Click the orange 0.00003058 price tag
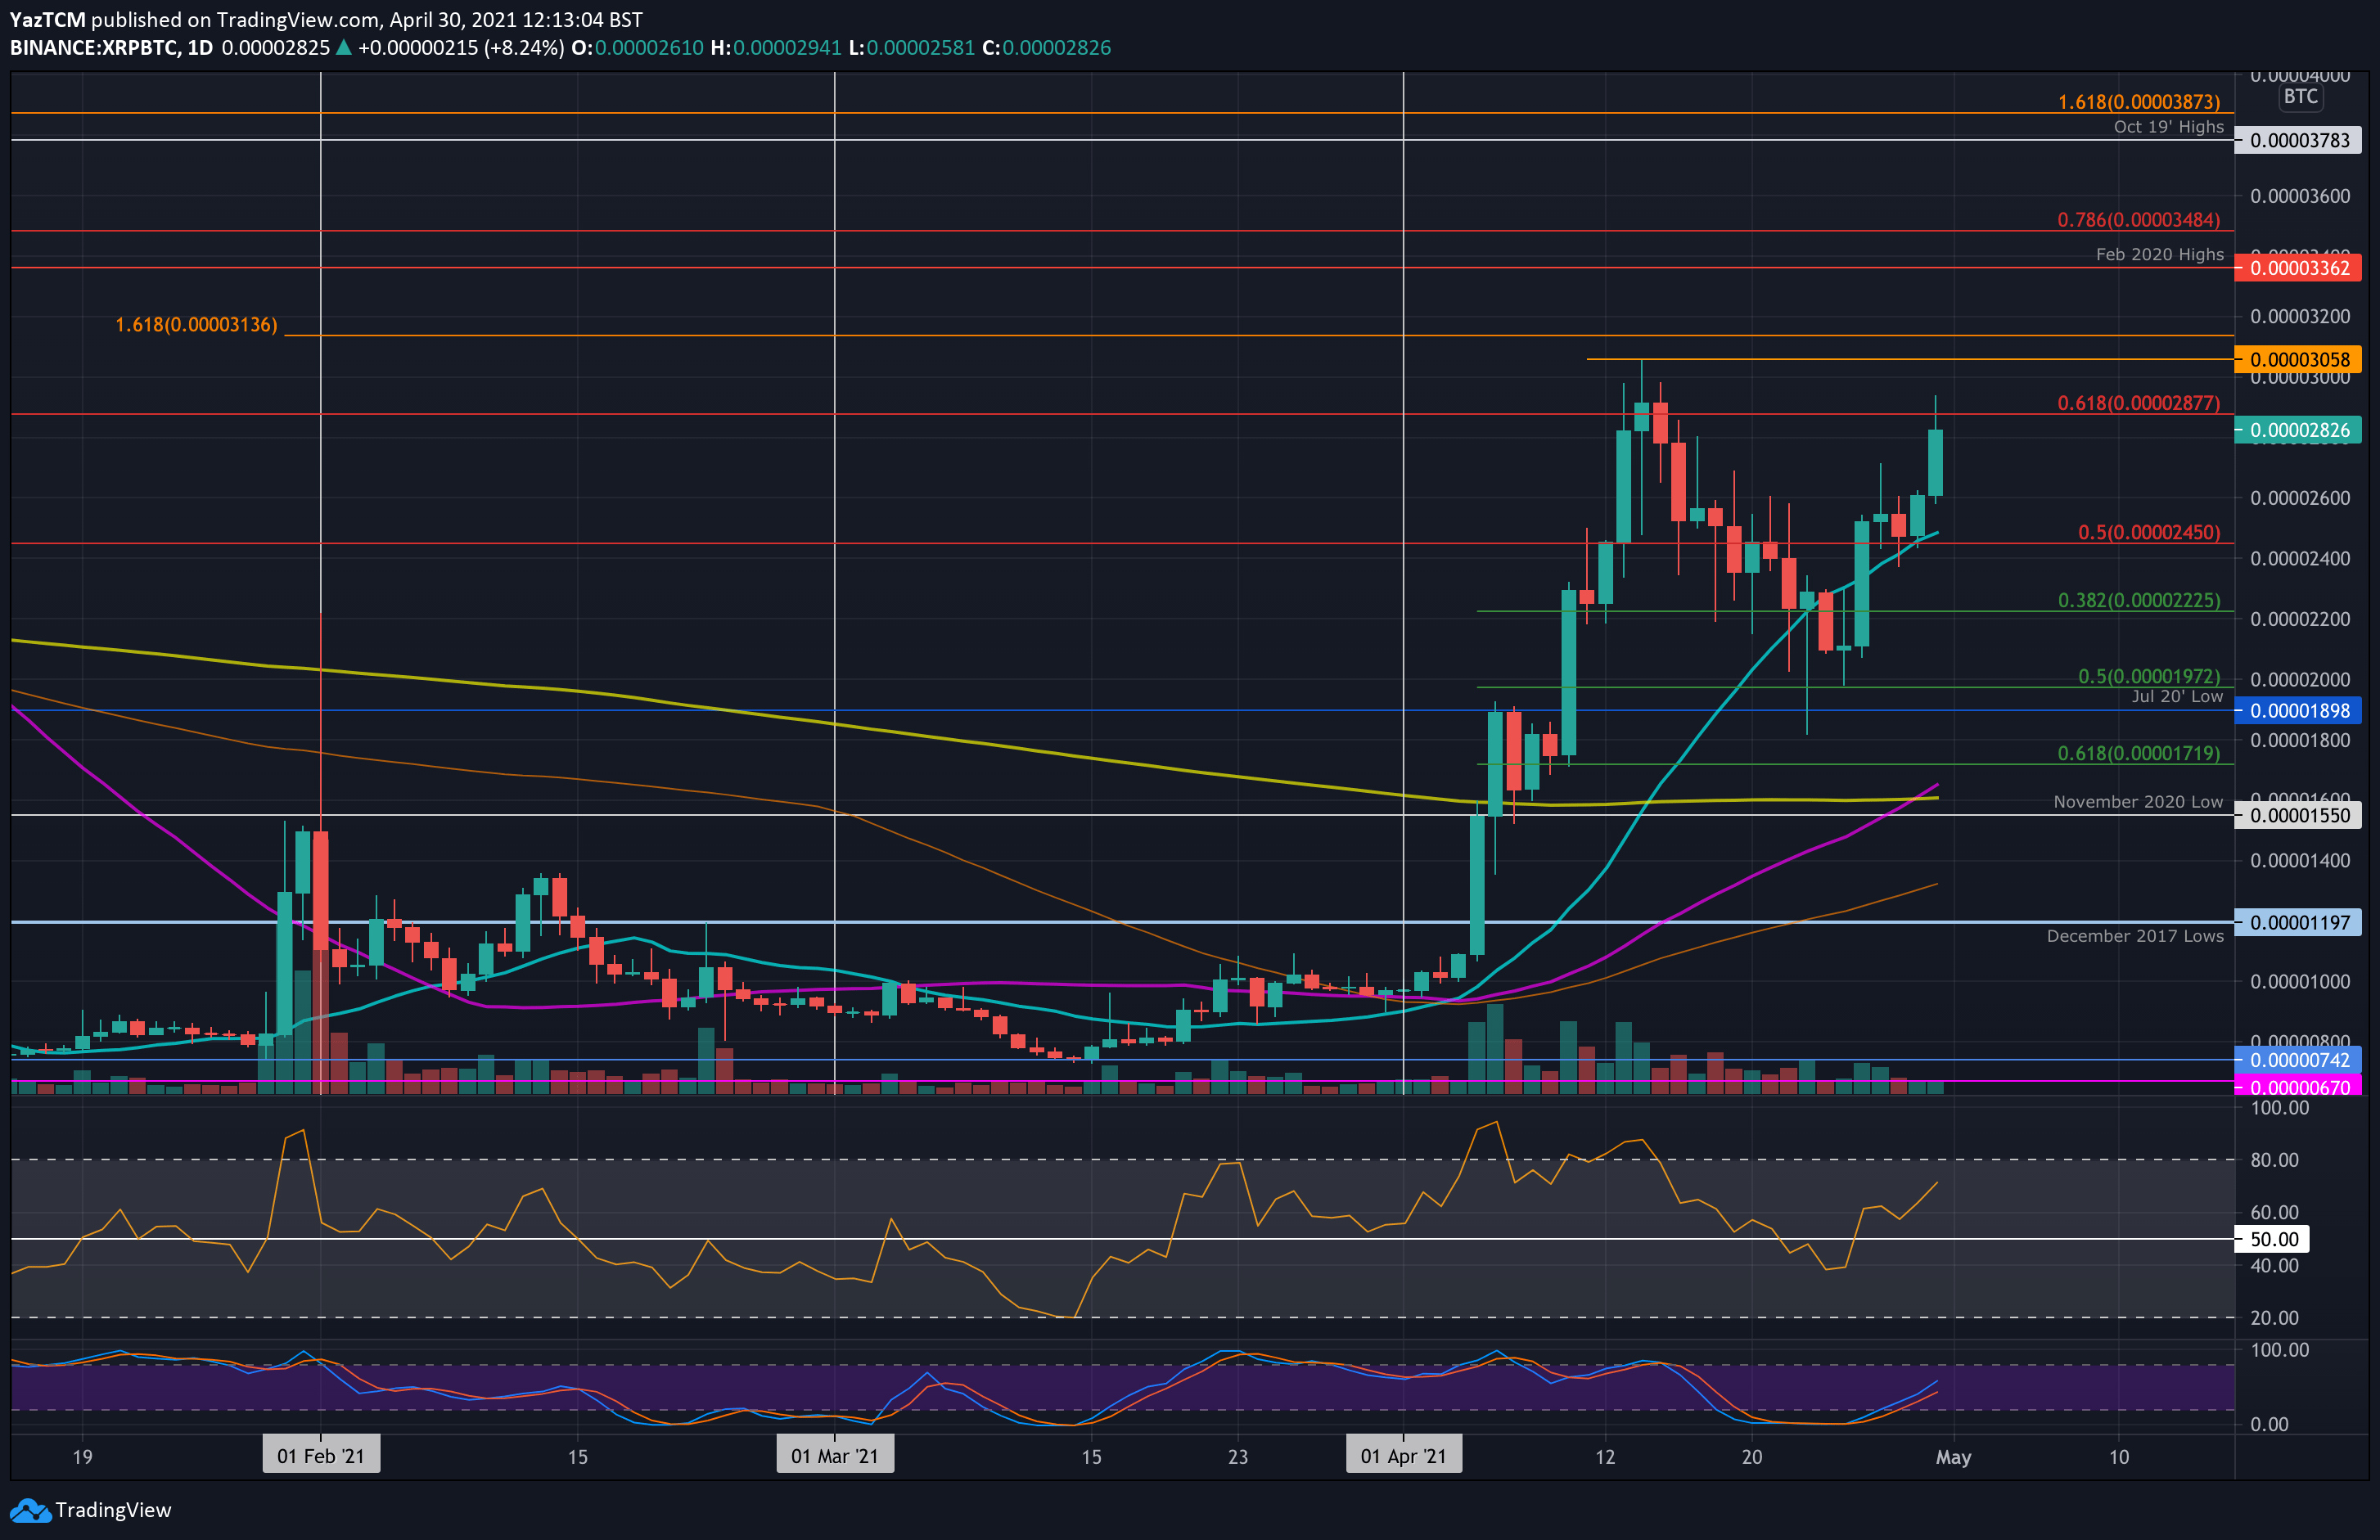The image size is (2380, 1540). point(2299,359)
